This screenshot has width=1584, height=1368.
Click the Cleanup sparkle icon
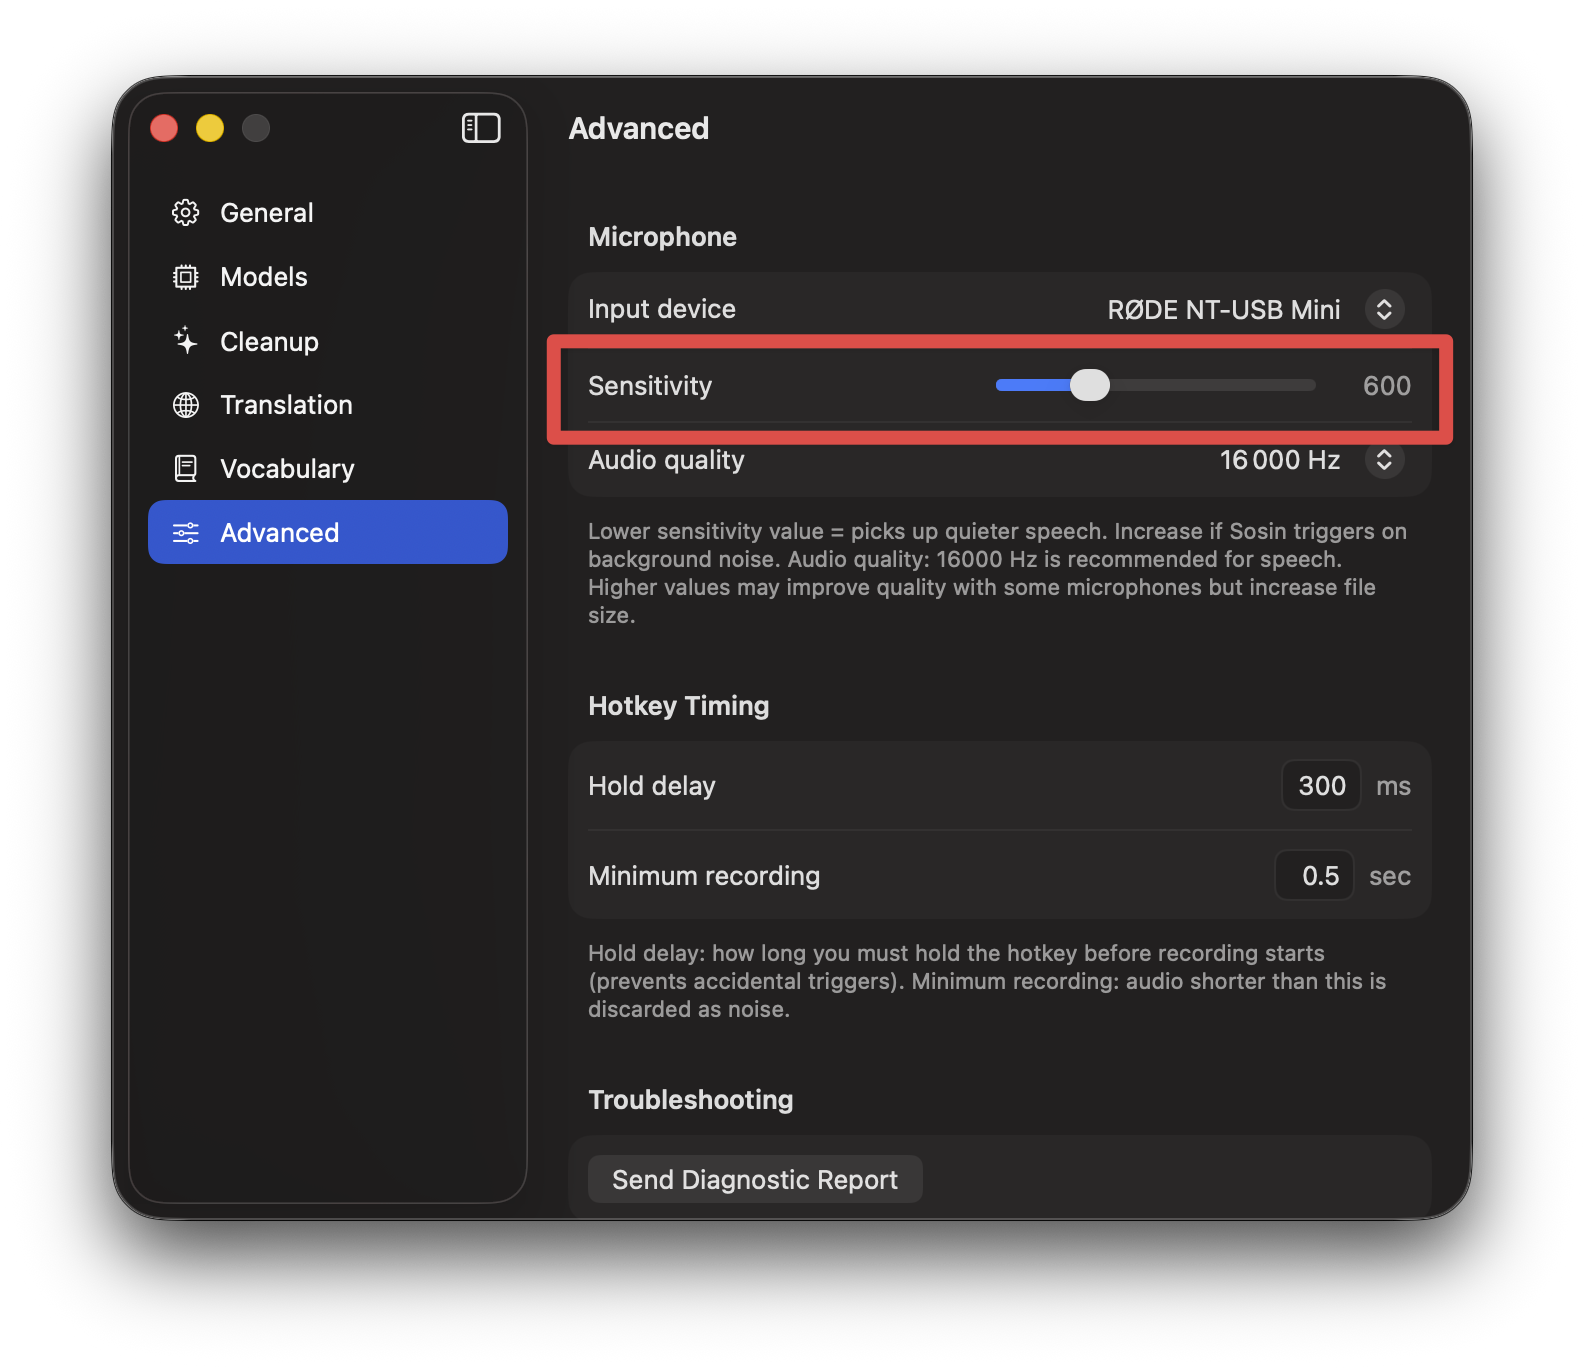coord(186,341)
